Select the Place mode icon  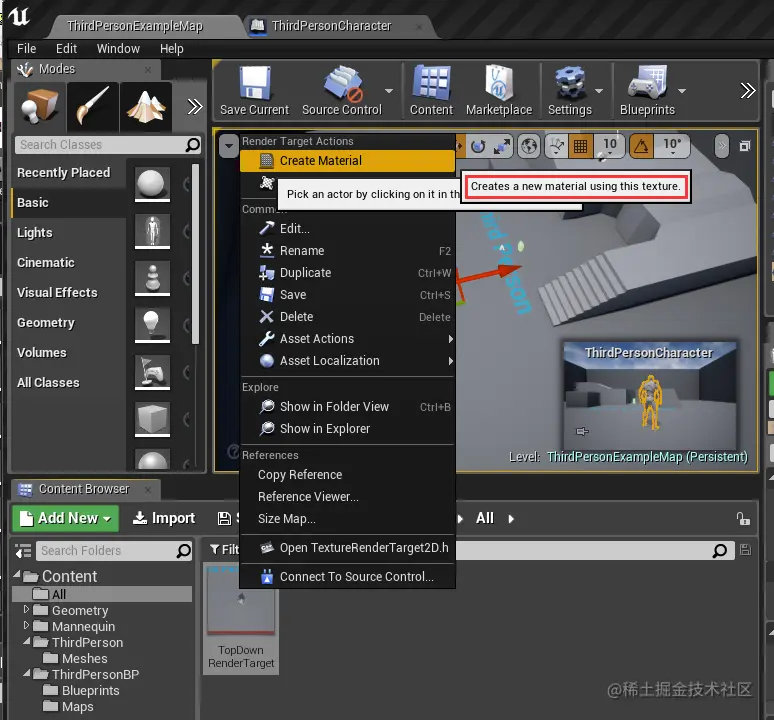pyautogui.click(x=40, y=106)
